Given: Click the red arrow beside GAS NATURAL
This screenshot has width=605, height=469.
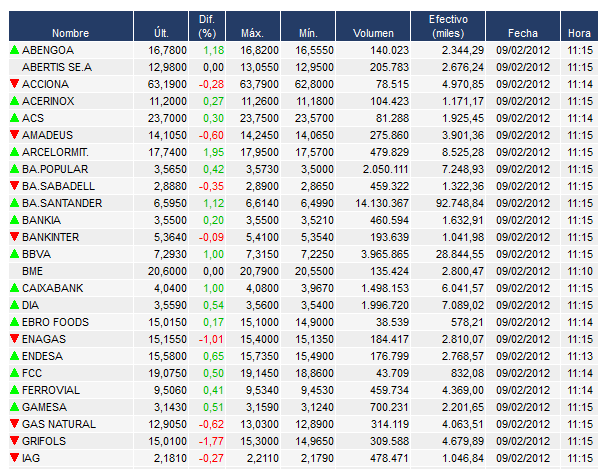Looking at the screenshot, I should [15, 423].
